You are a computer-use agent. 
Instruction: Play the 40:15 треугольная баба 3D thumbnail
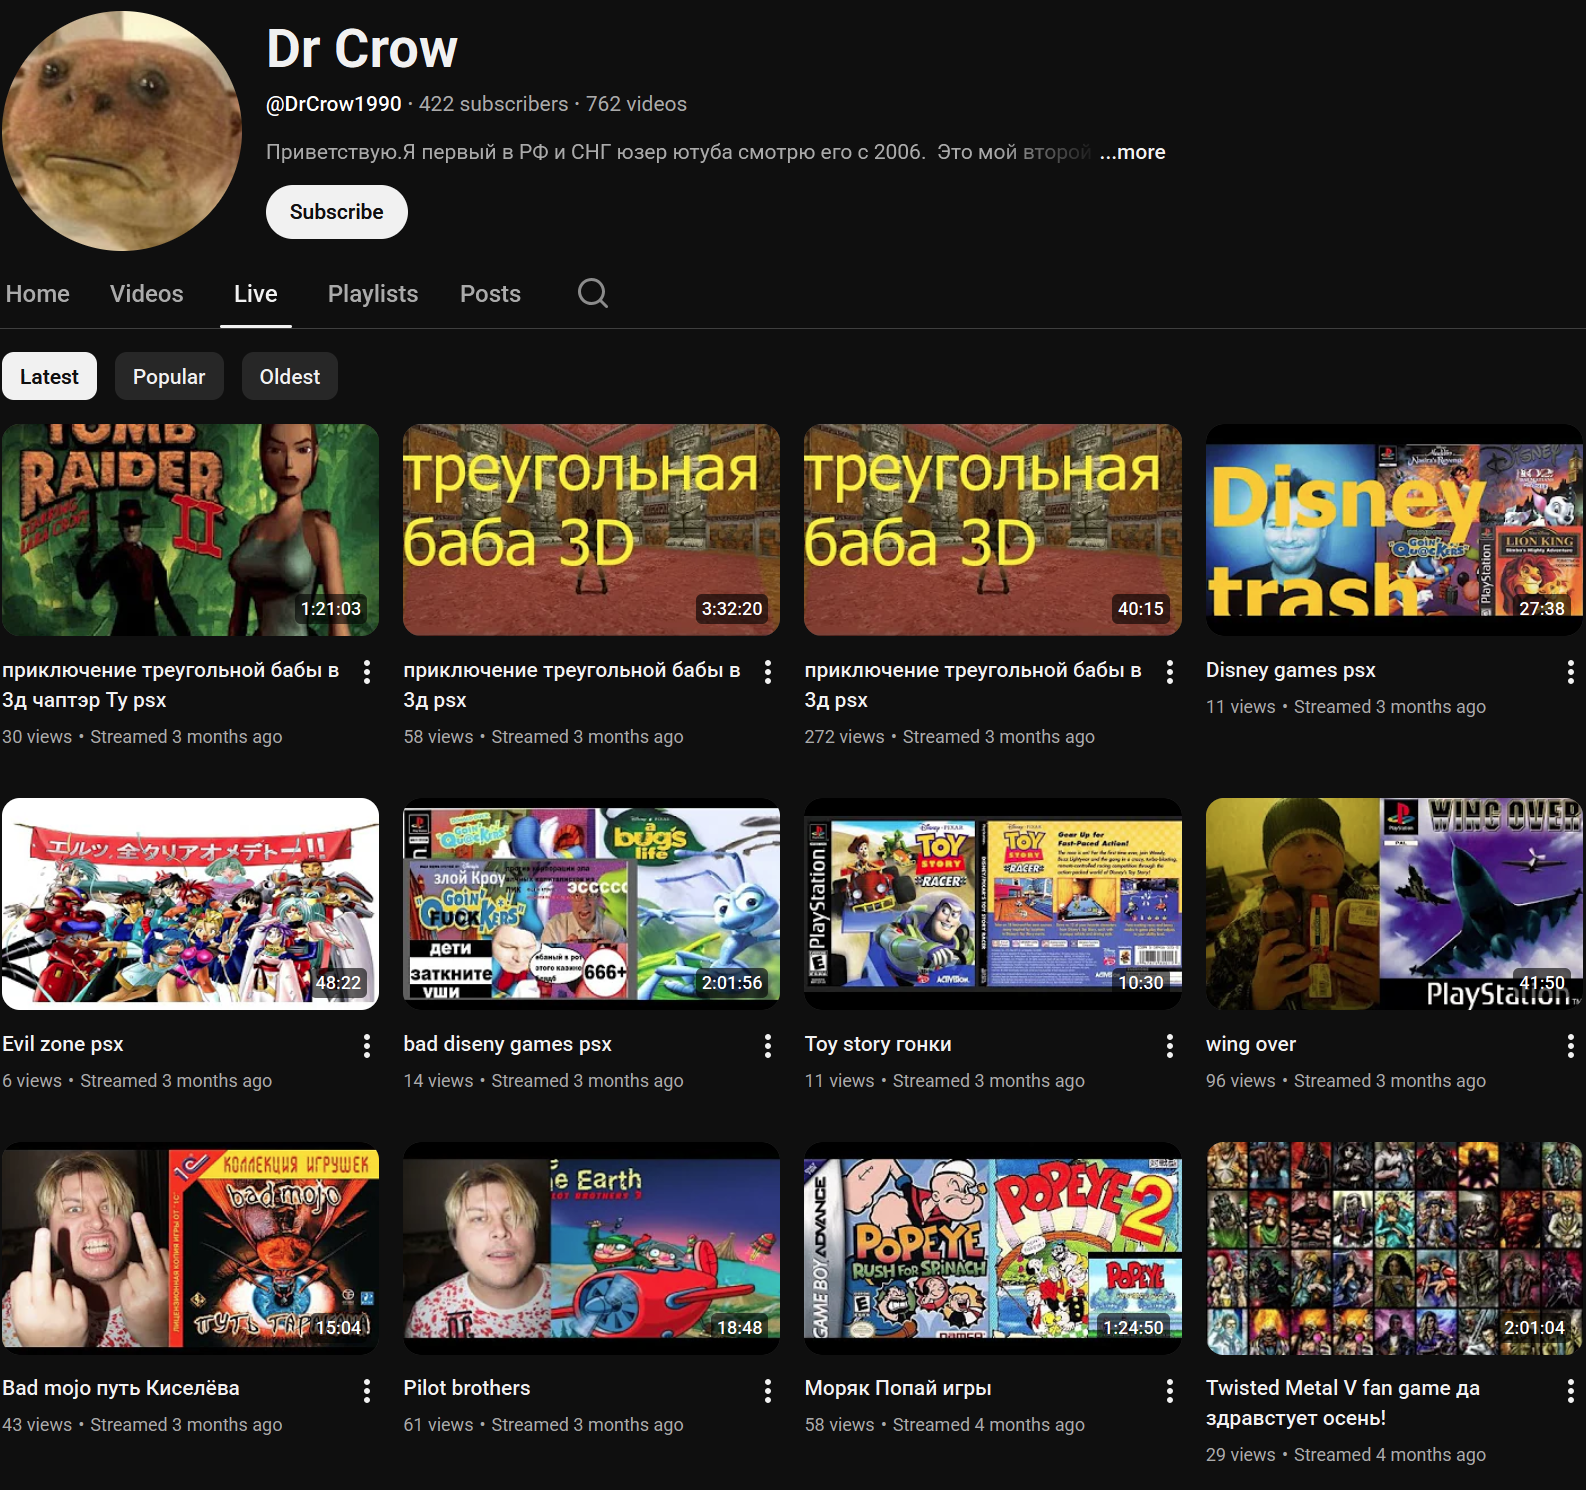(x=993, y=530)
